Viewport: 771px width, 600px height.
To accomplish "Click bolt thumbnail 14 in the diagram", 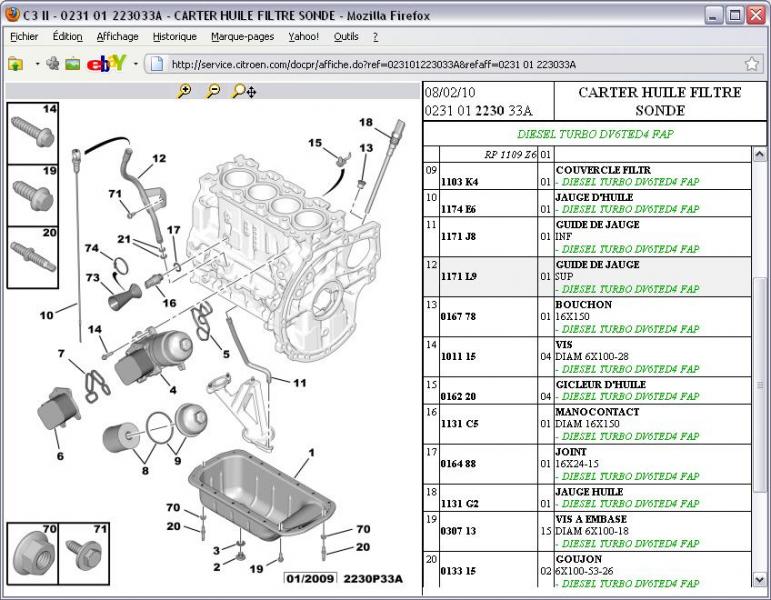I will pyautogui.click(x=32, y=133).
